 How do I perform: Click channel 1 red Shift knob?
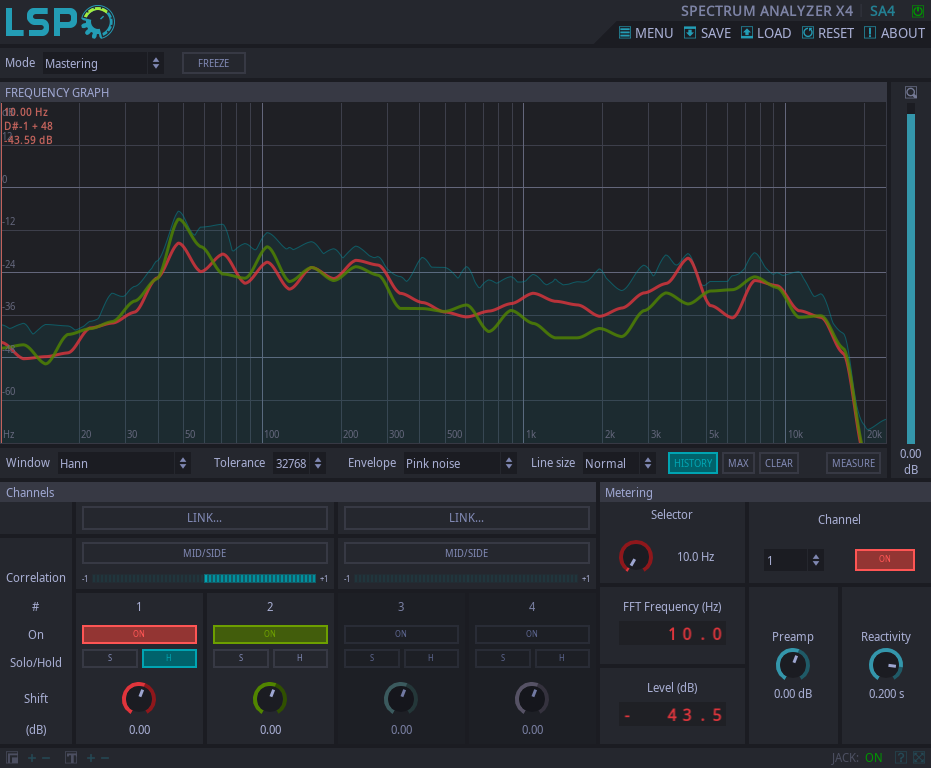(139, 699)
